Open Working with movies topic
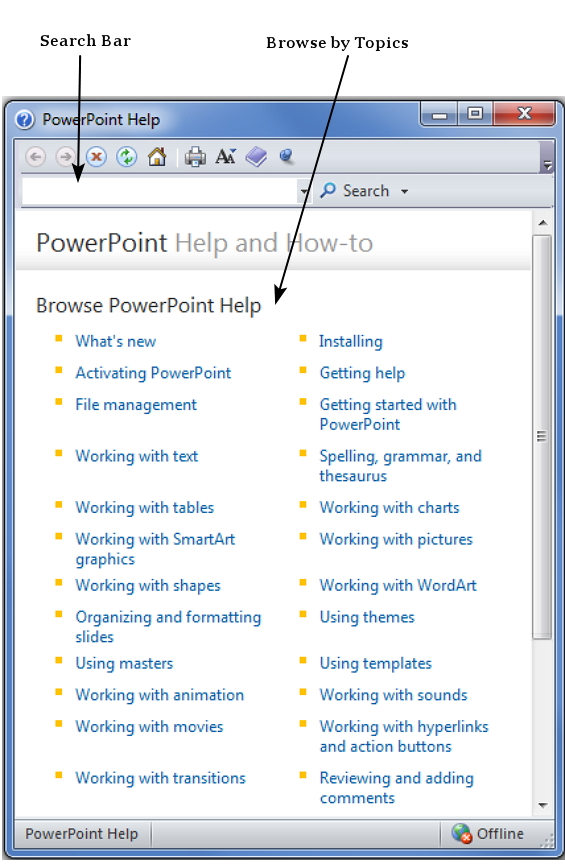This screenshot has width=565, height=866. click(x=149, y=726)
